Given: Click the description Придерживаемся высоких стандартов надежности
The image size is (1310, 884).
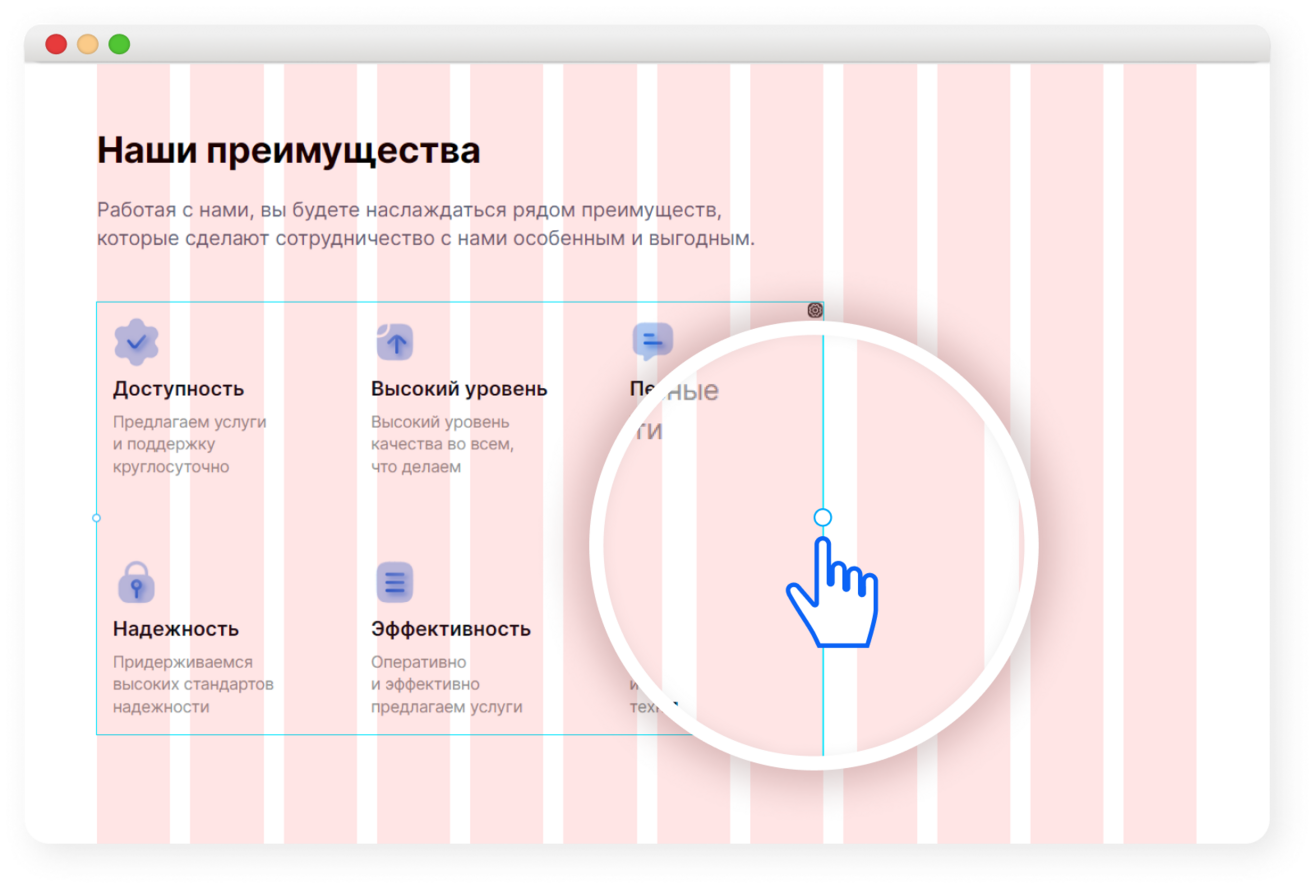Looking at the screenshot, I should point(193,684).
